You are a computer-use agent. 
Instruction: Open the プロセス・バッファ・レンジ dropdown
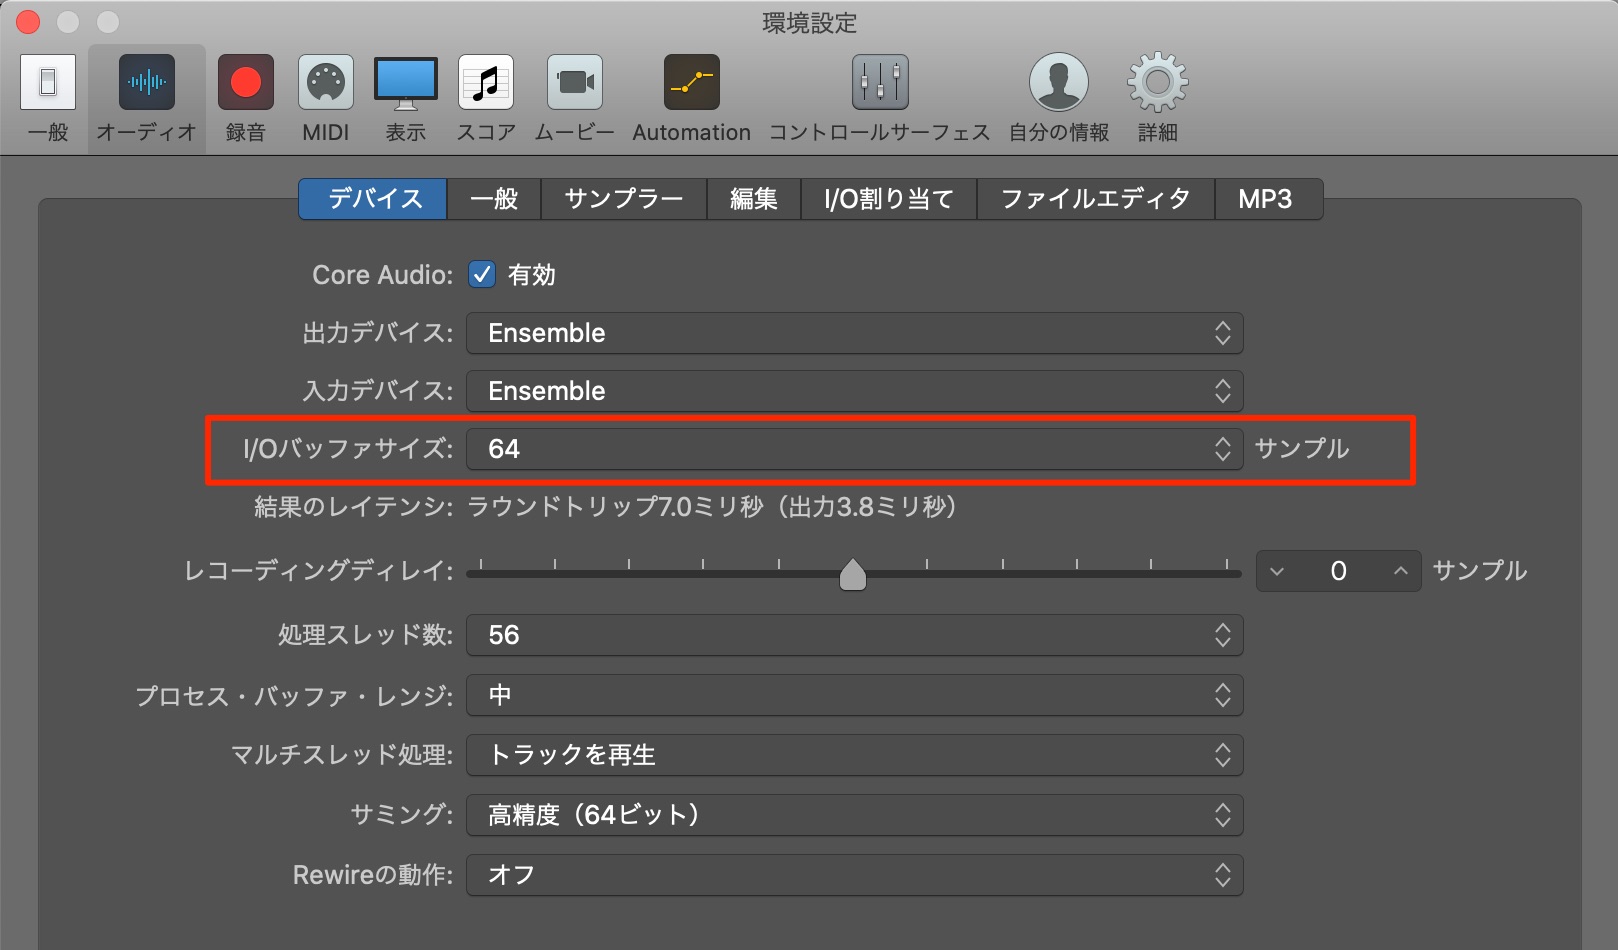click(855, 695)
